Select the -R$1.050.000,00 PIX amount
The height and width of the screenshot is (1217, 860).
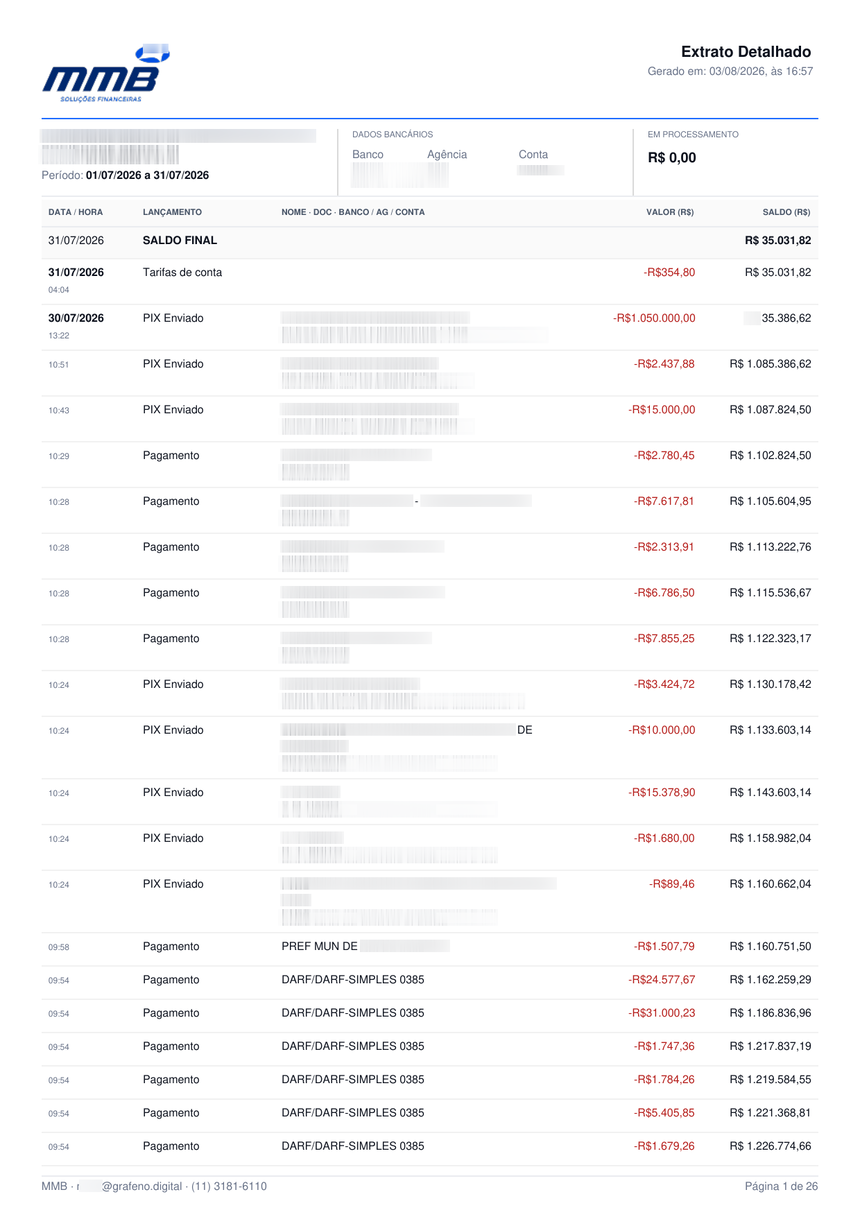(654, 318)
